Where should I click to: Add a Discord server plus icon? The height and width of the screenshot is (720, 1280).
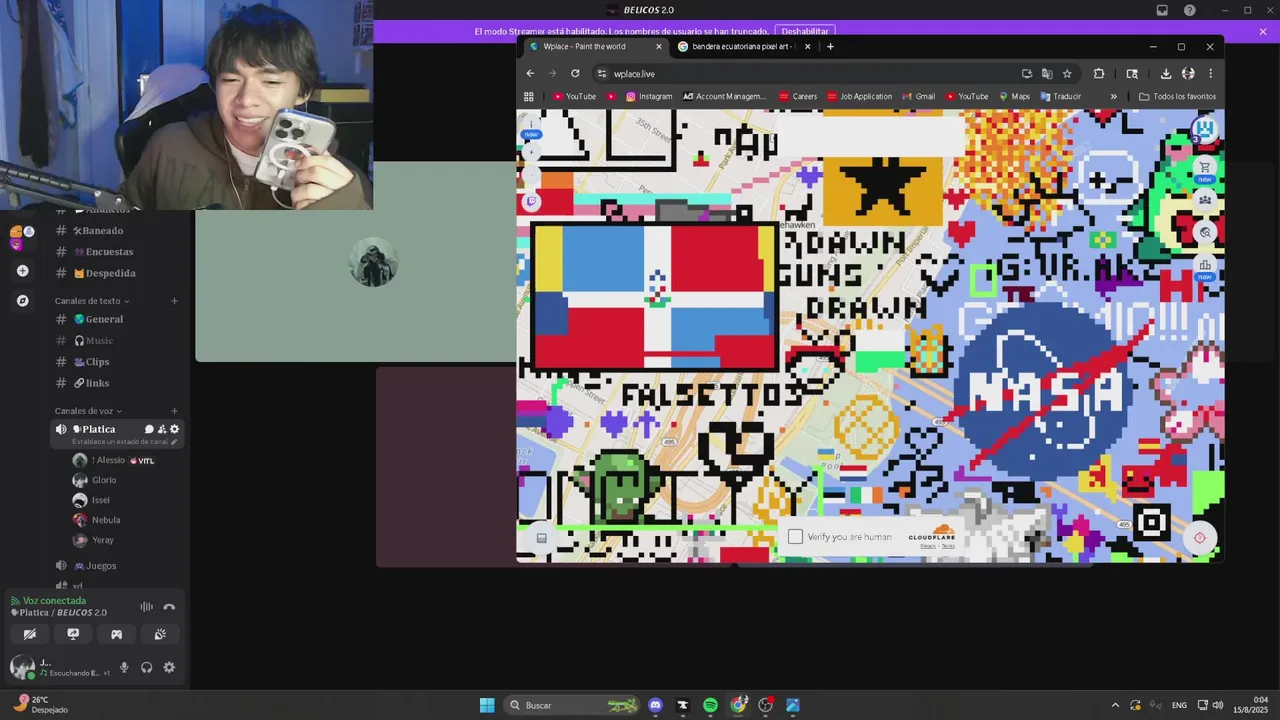[22, 270]
